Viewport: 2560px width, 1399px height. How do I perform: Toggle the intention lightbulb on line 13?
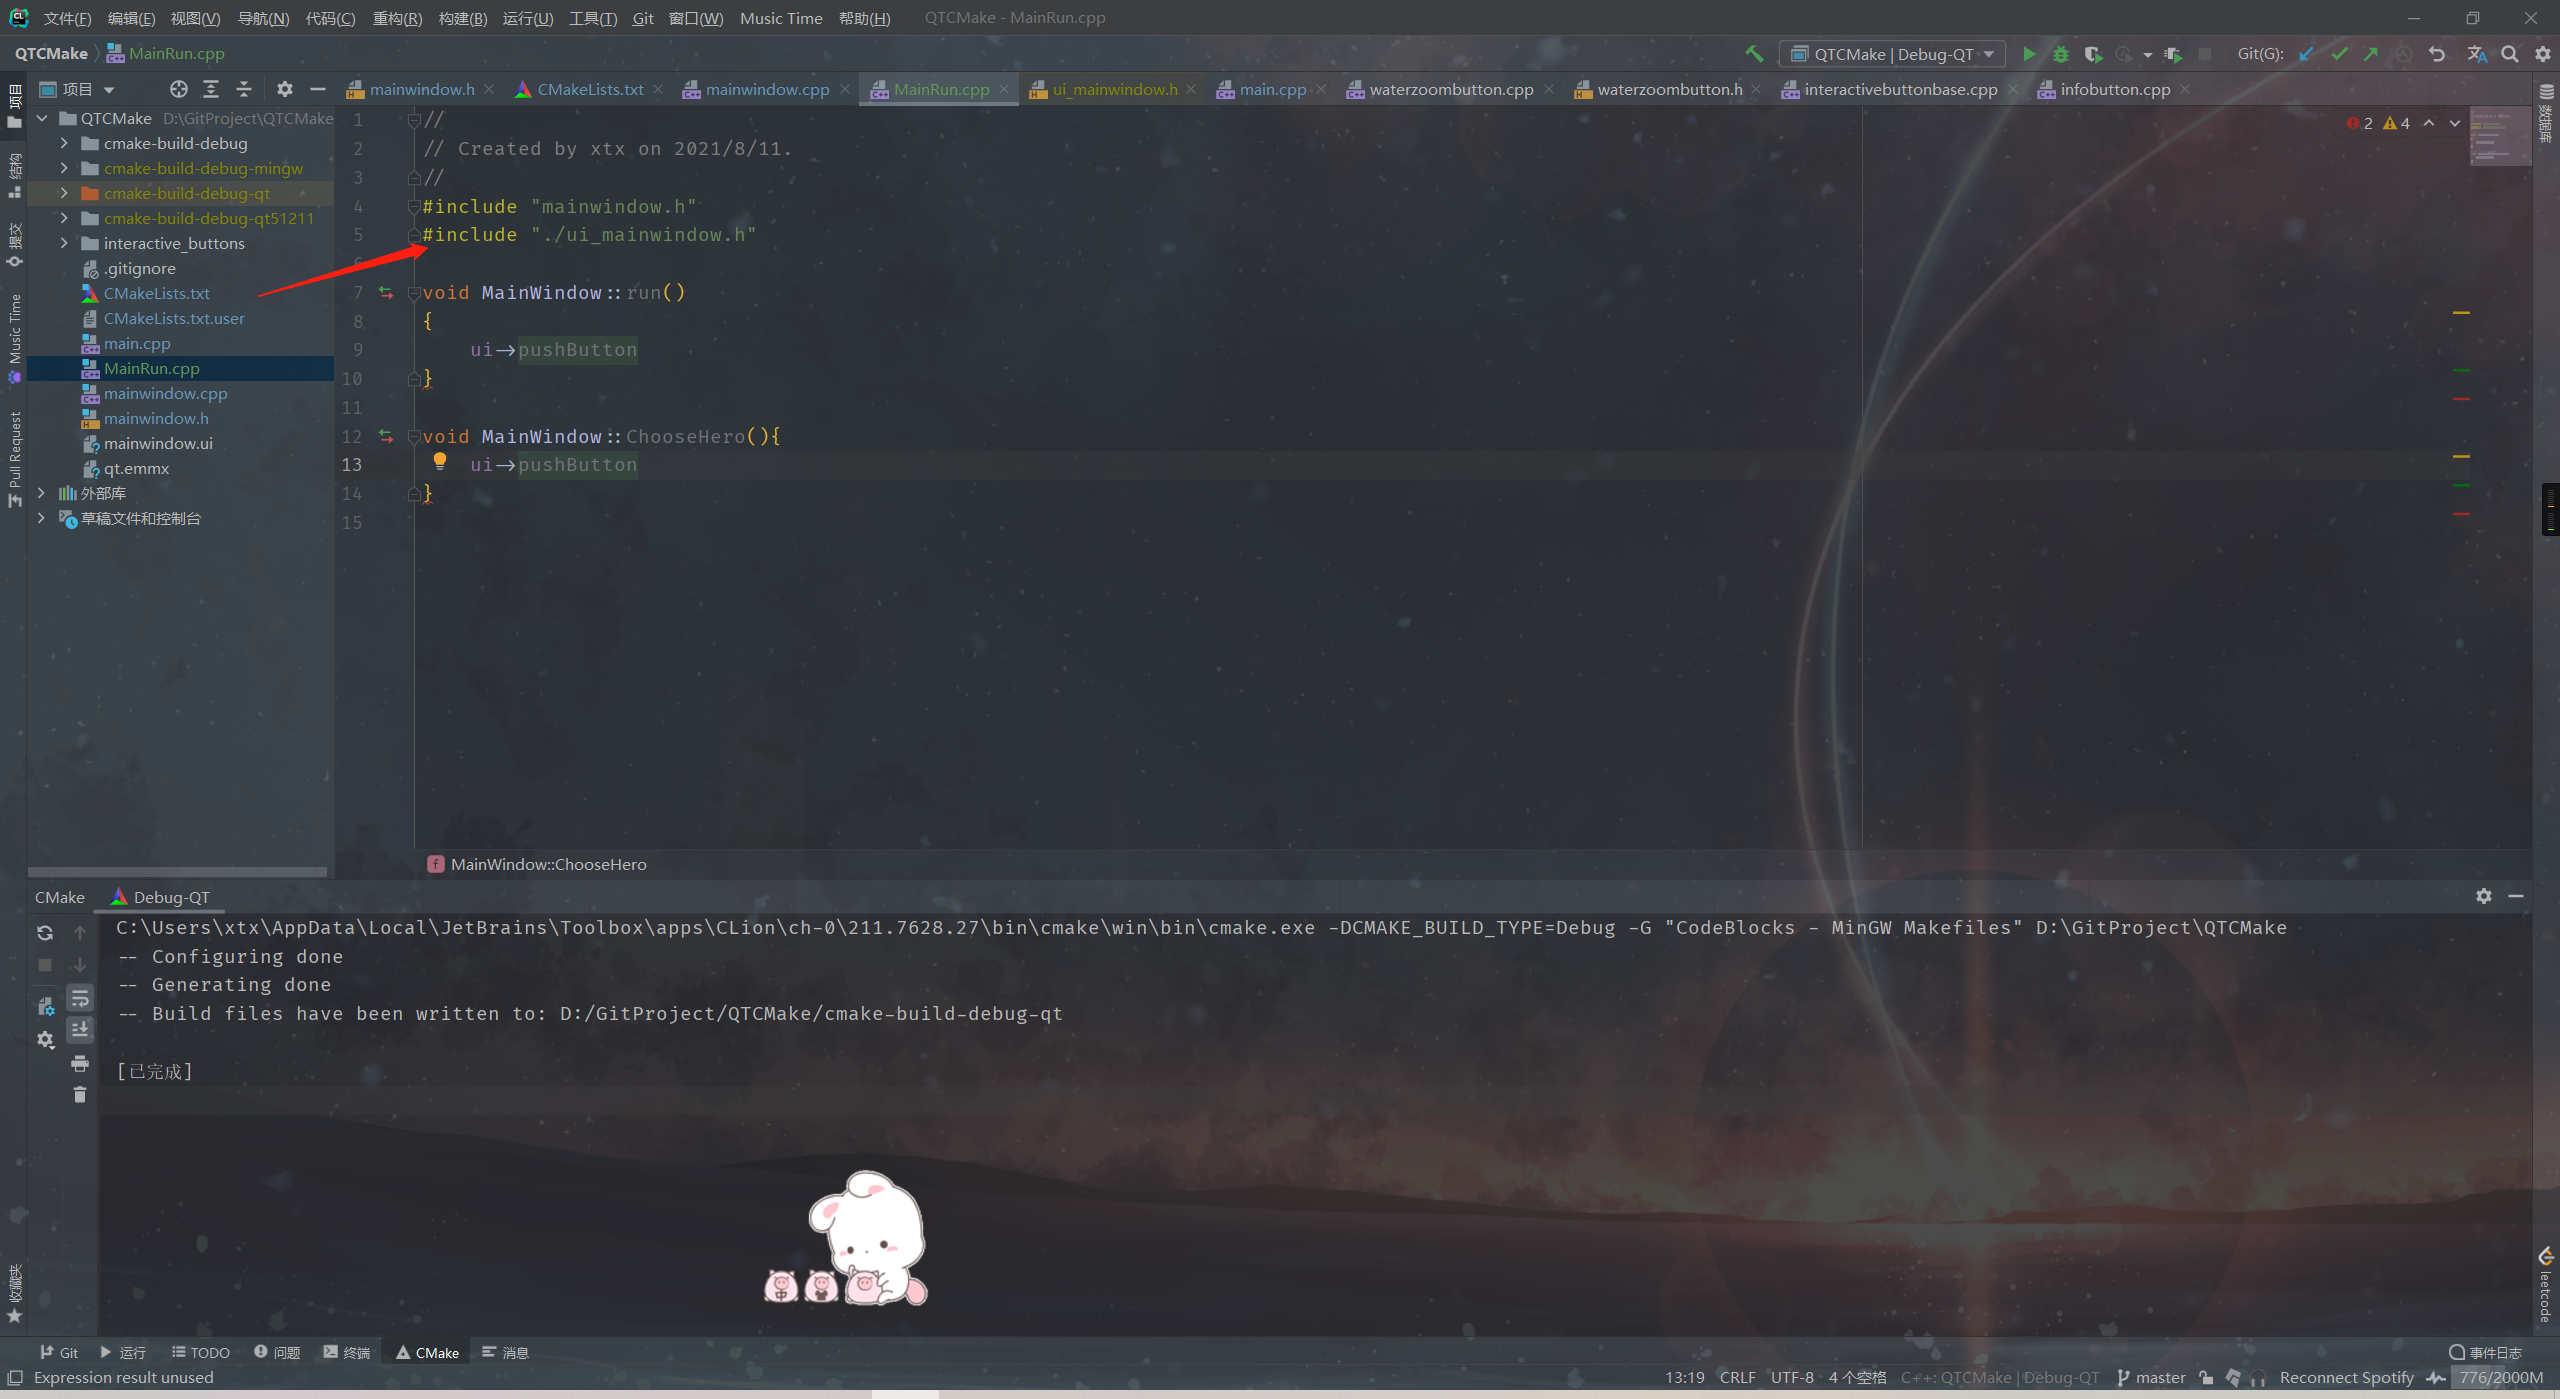click(x=439, y=461)
